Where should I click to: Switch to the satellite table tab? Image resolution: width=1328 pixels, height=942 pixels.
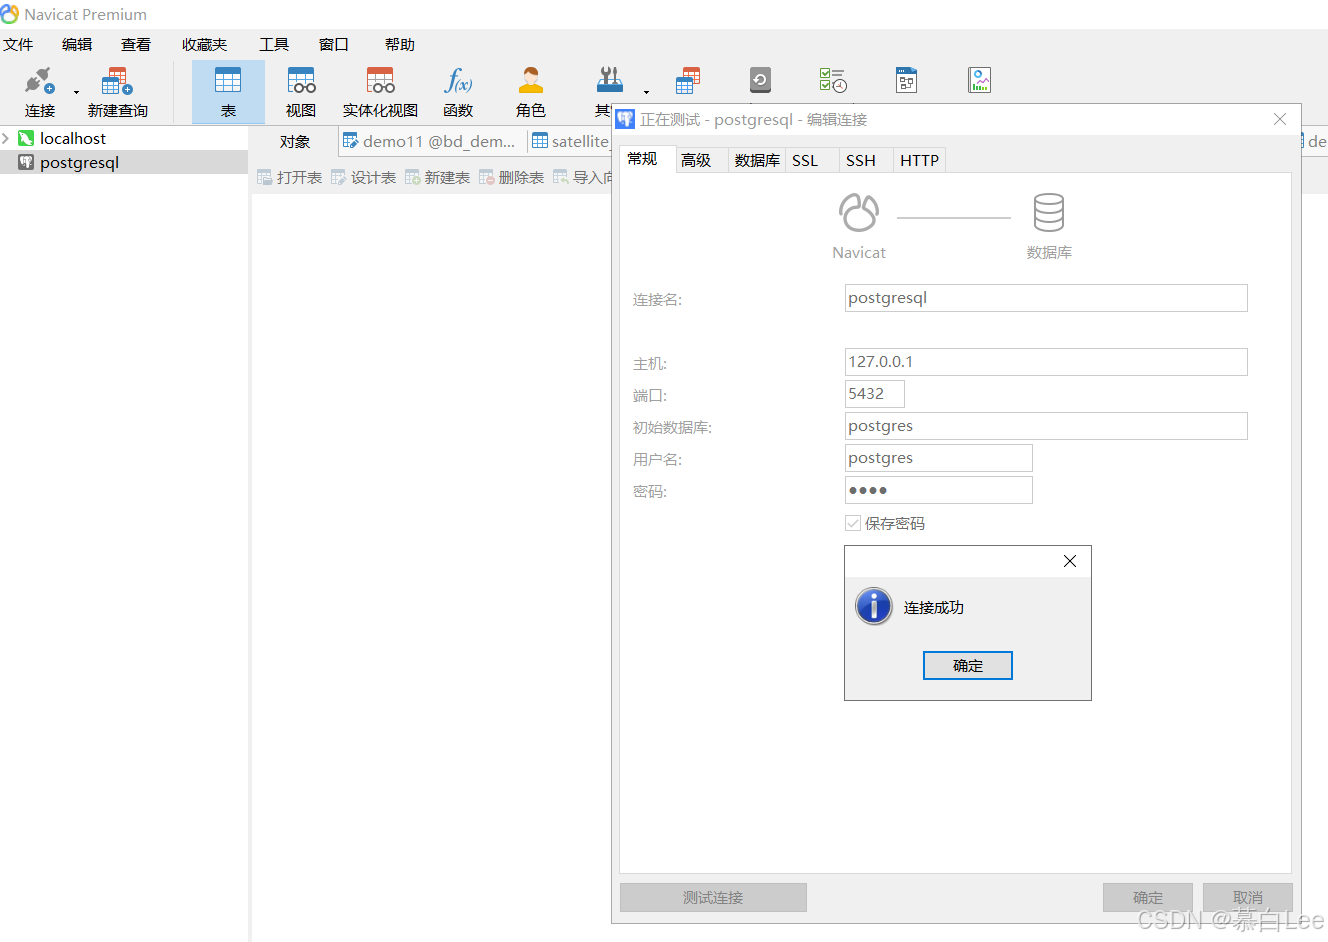(x=570, y=141)
